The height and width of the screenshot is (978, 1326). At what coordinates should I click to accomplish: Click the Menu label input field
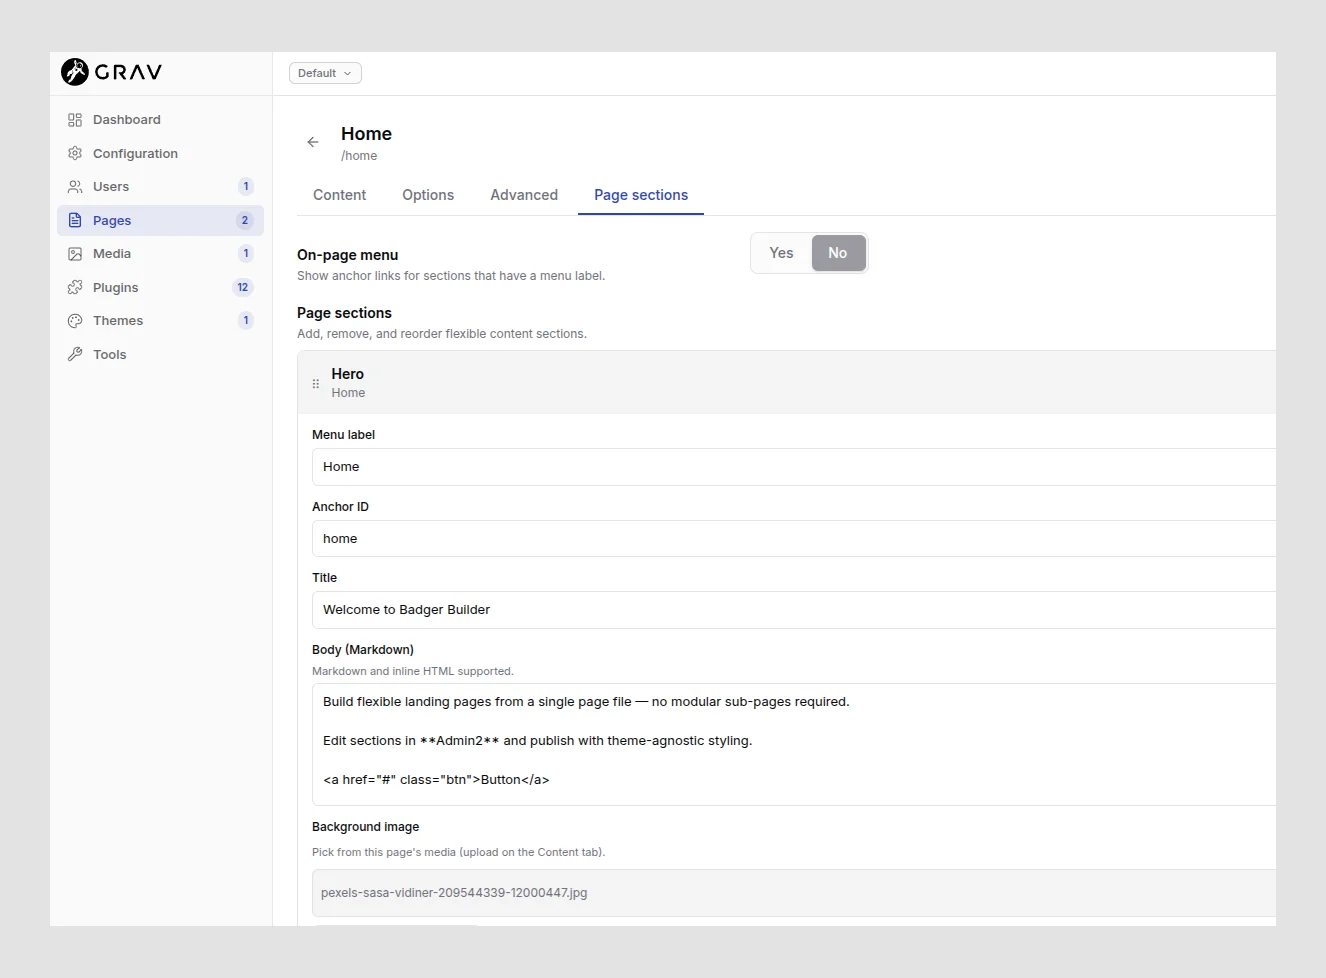[794, 467]
